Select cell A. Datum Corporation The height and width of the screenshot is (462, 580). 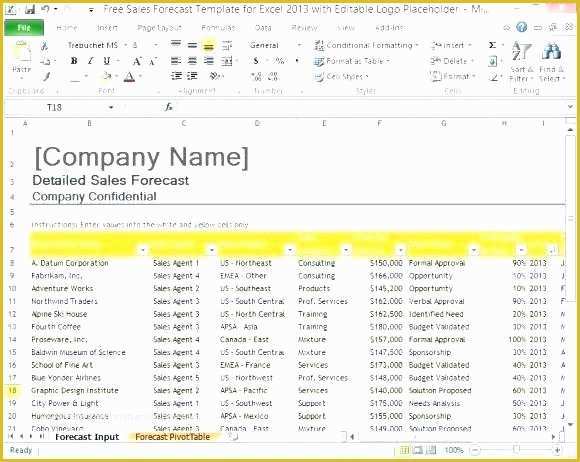(x=70, y=263)
